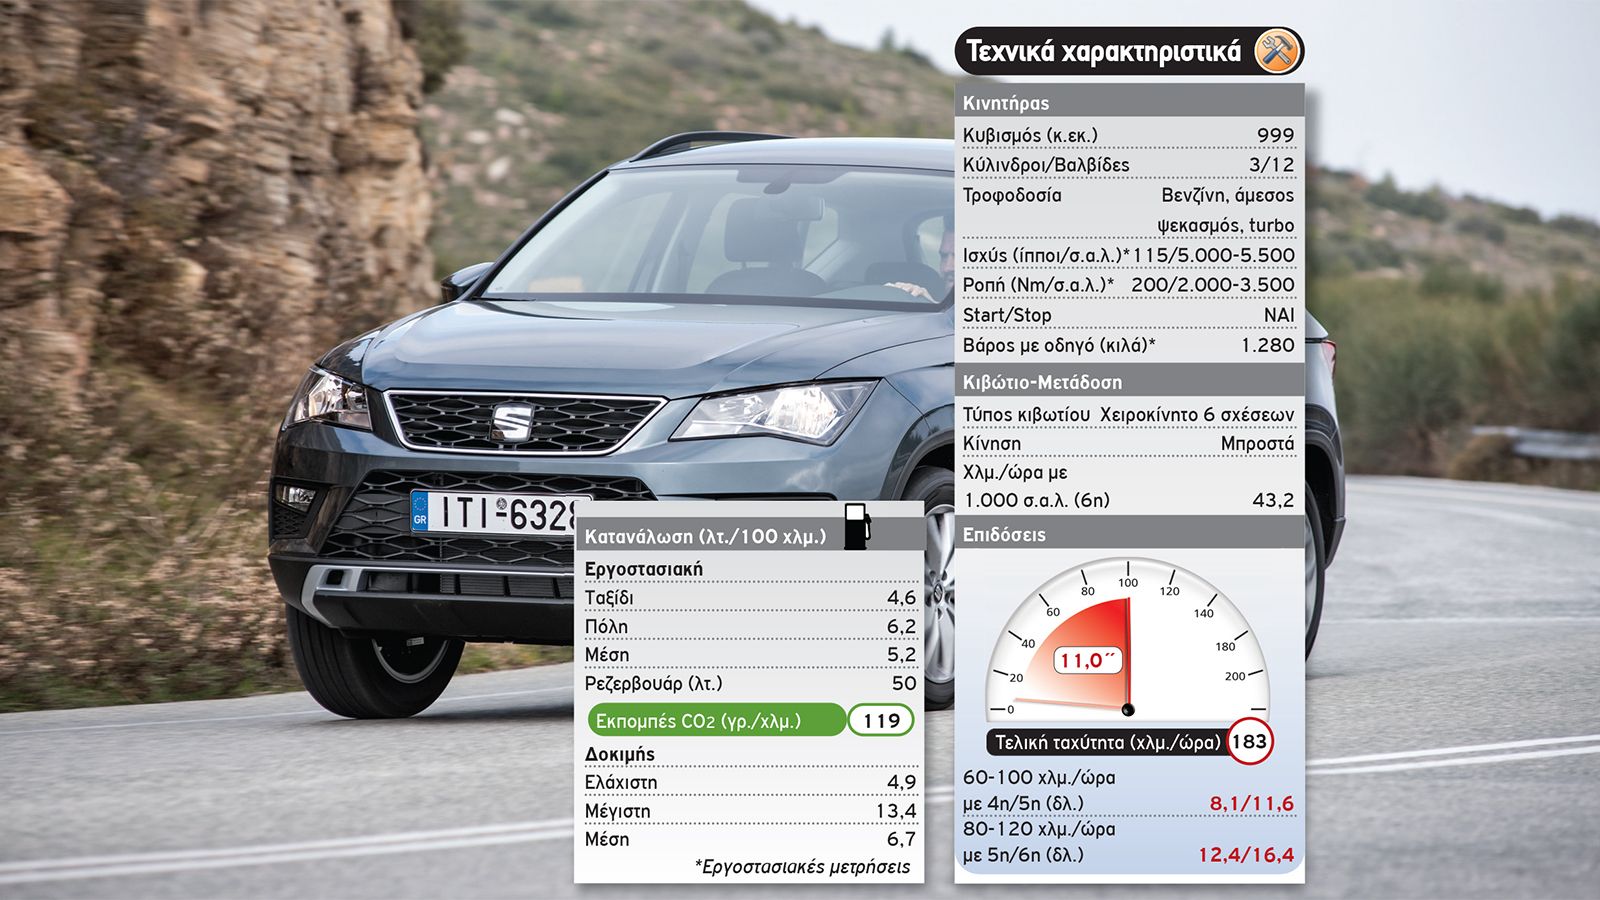Click the Τεχνικά χαρακτηριστικά title

pos(1103,52)
